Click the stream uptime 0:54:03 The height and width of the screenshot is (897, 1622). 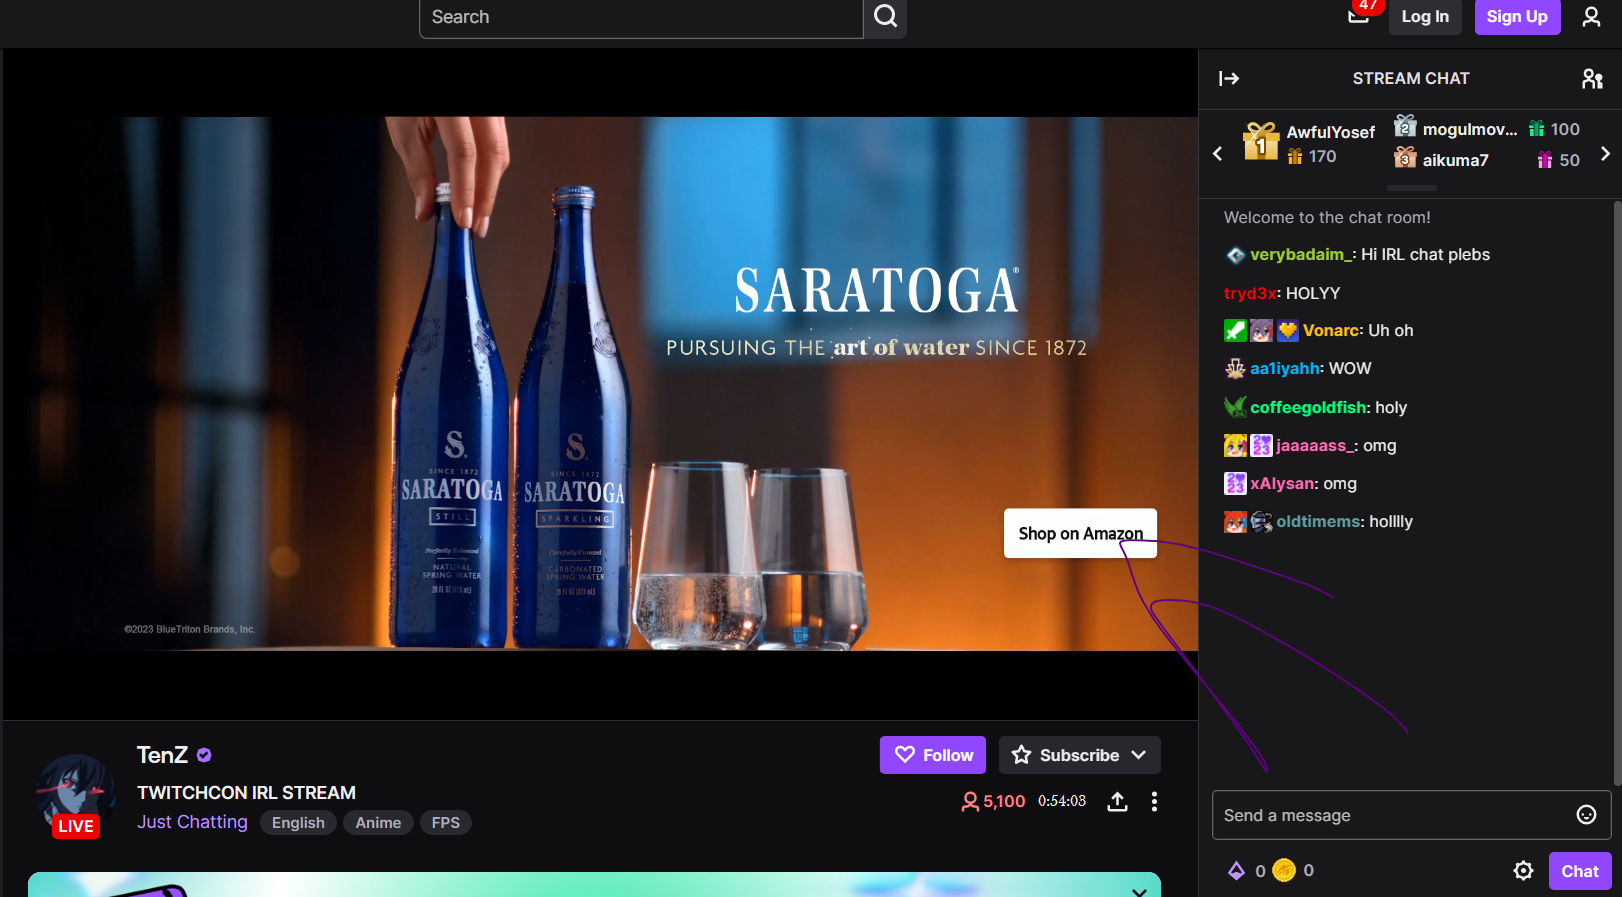(x=1061, y=801)
